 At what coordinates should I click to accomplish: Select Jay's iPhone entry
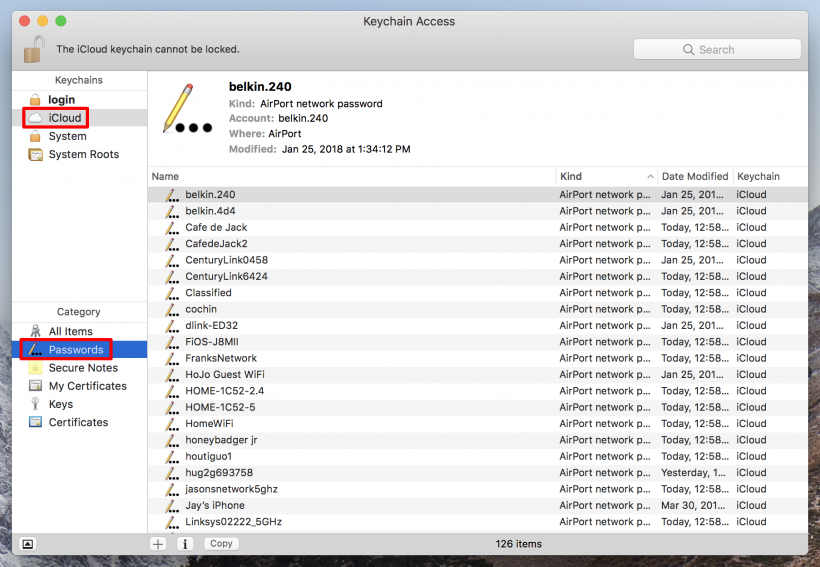point(477,505)
